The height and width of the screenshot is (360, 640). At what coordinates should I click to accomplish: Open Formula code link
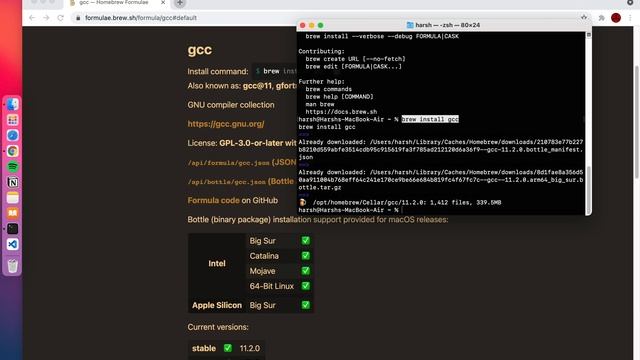[x=213, y=200]
